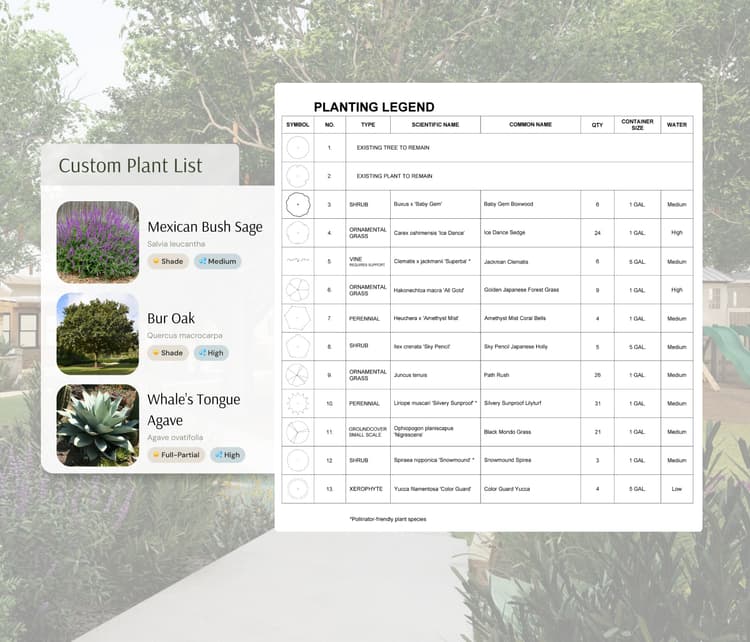Select the existing tree to remain symbol
The height and width of the screenshot is (642, 750).
[x=297, y=148]
